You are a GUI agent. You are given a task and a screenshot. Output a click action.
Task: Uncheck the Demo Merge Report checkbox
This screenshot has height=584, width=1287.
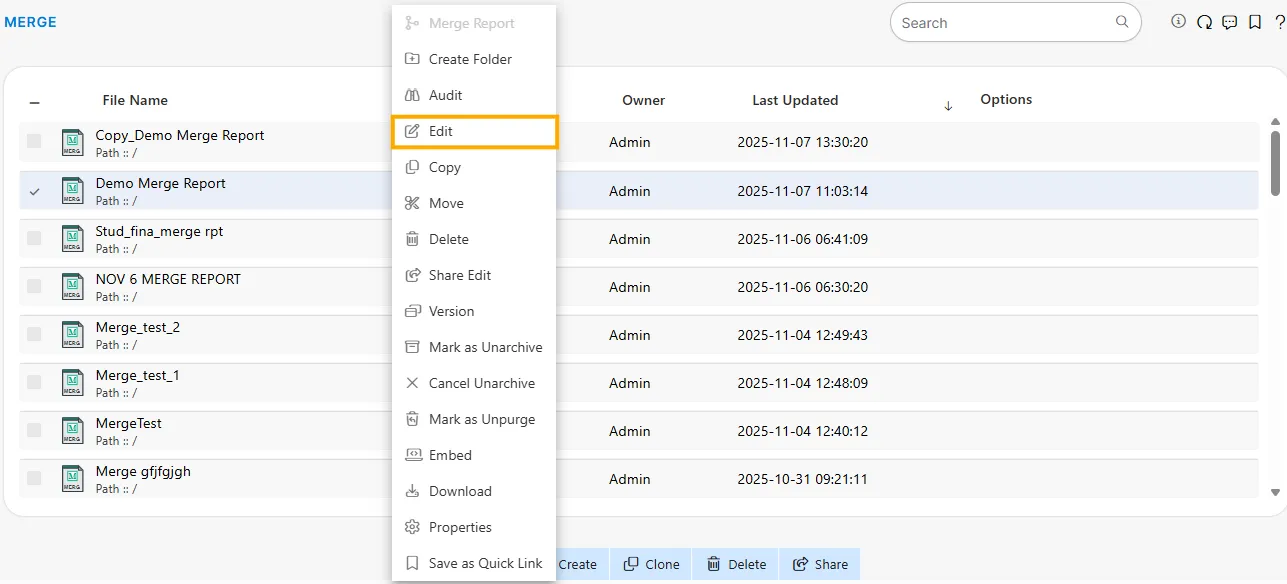pos(35,191)
